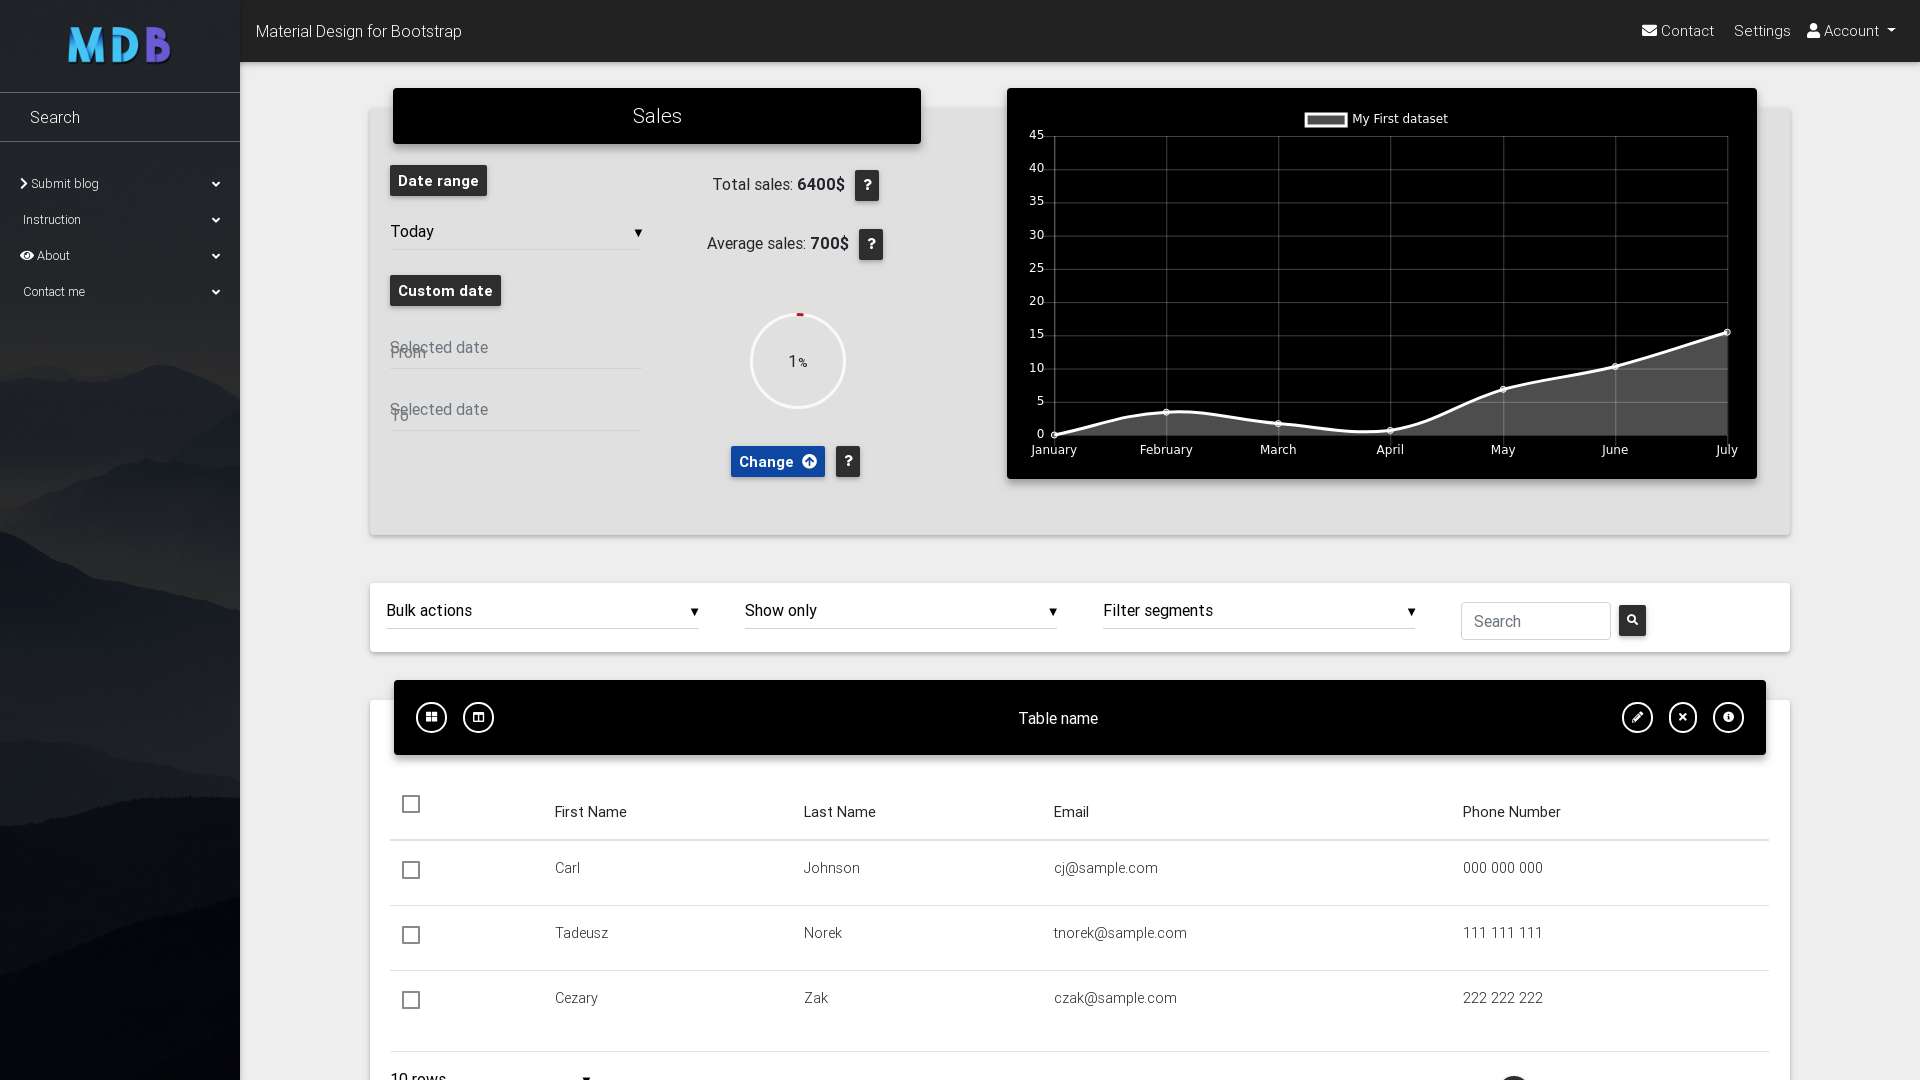Image resolution: width=1920 pixels, height=1080 pixels.
Task: Expand the Instruction sidebar chevron
Action: click(x=216, y=220)
